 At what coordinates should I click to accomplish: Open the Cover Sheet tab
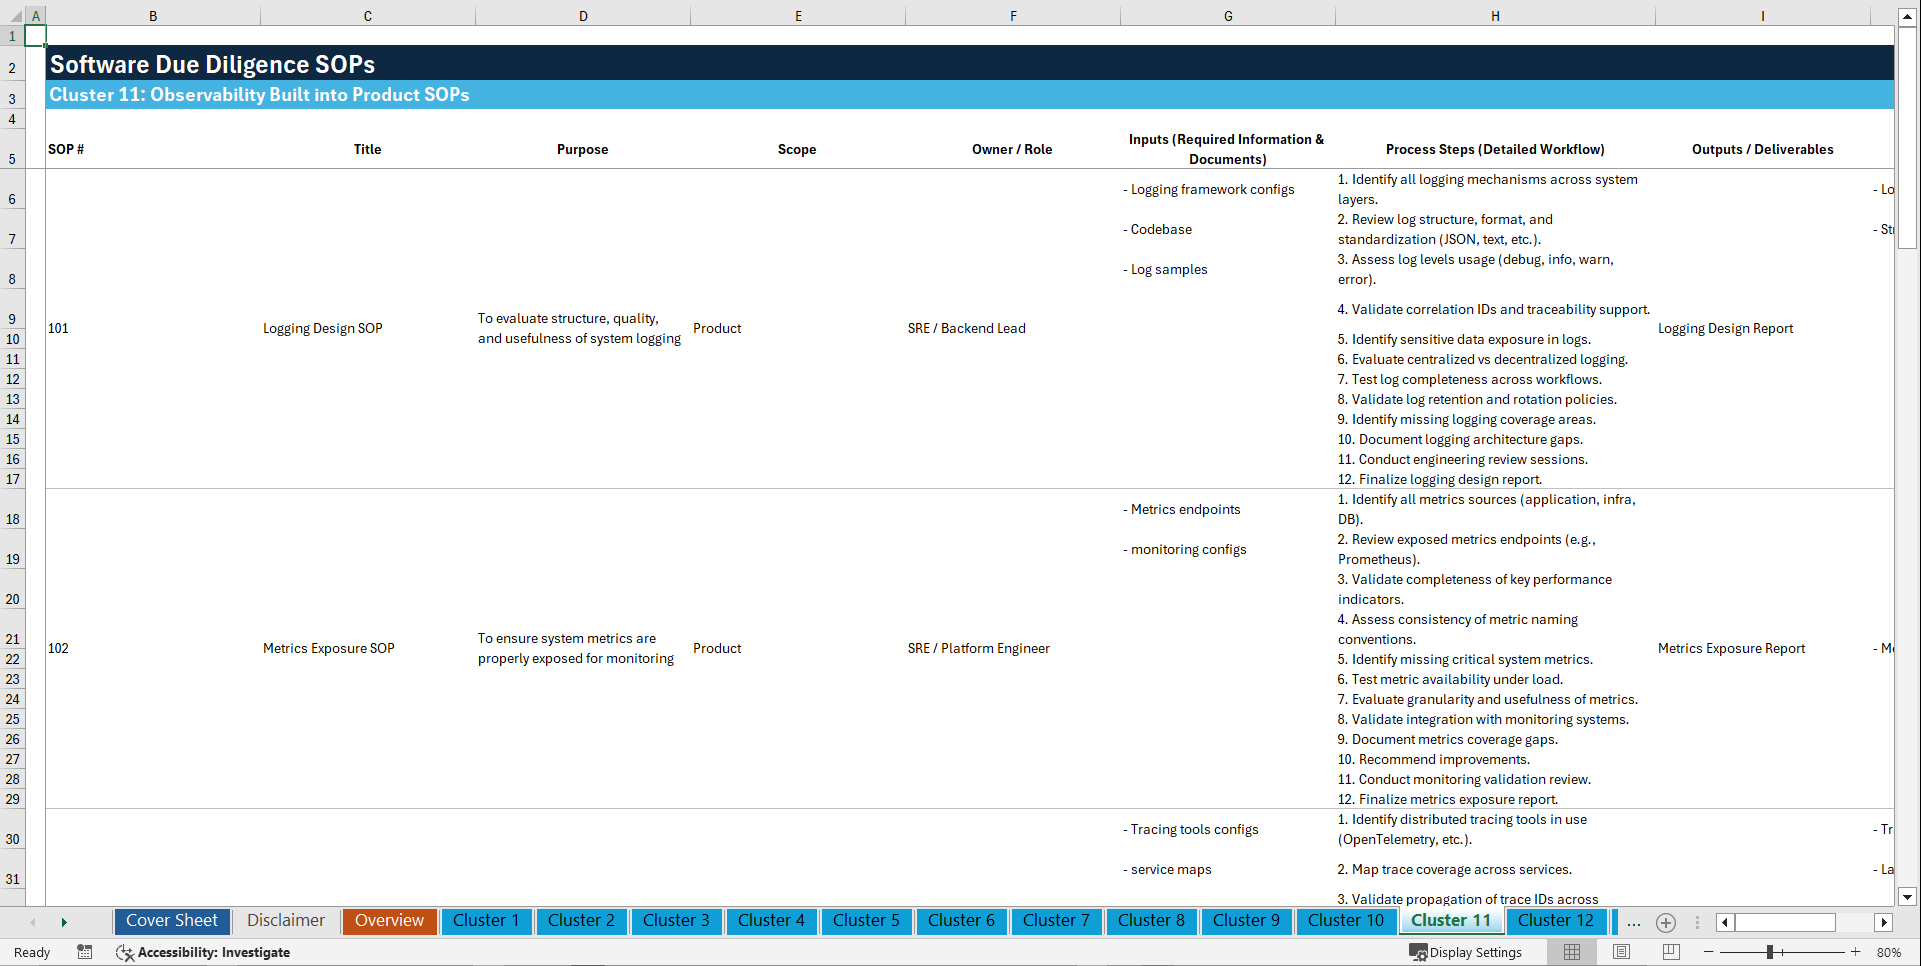tap(171, 921)
